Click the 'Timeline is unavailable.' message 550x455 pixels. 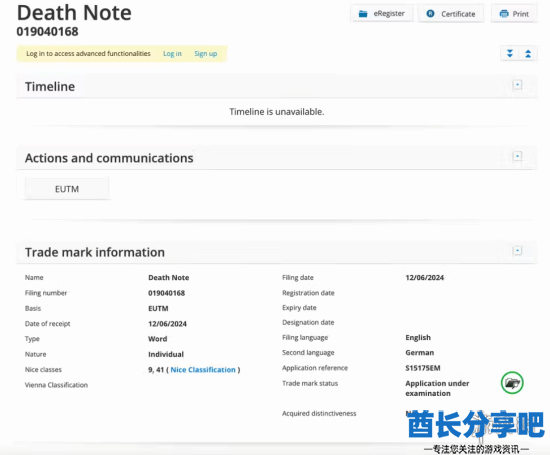(277, 112)
